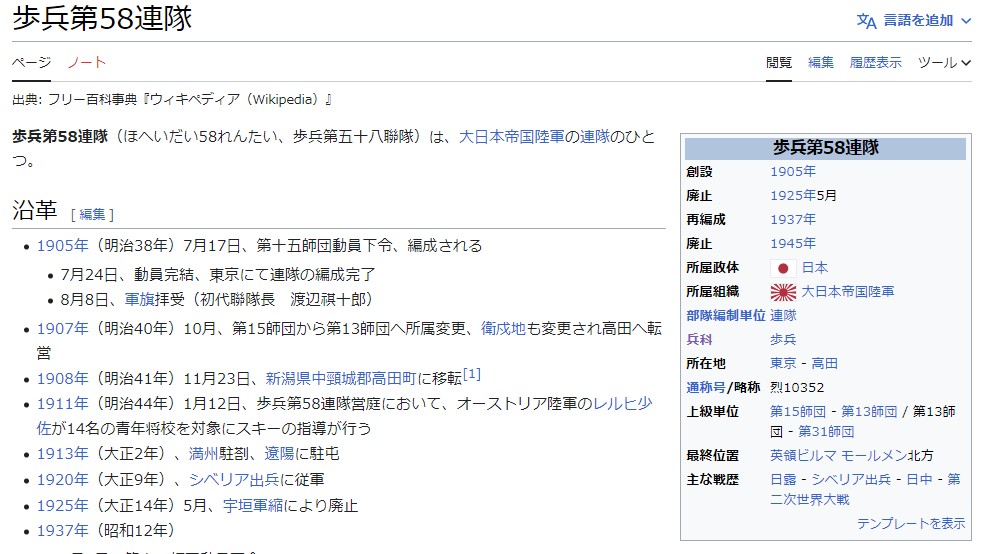Open the 大日本帝国陸軍 link in intro

pos(512,137)
